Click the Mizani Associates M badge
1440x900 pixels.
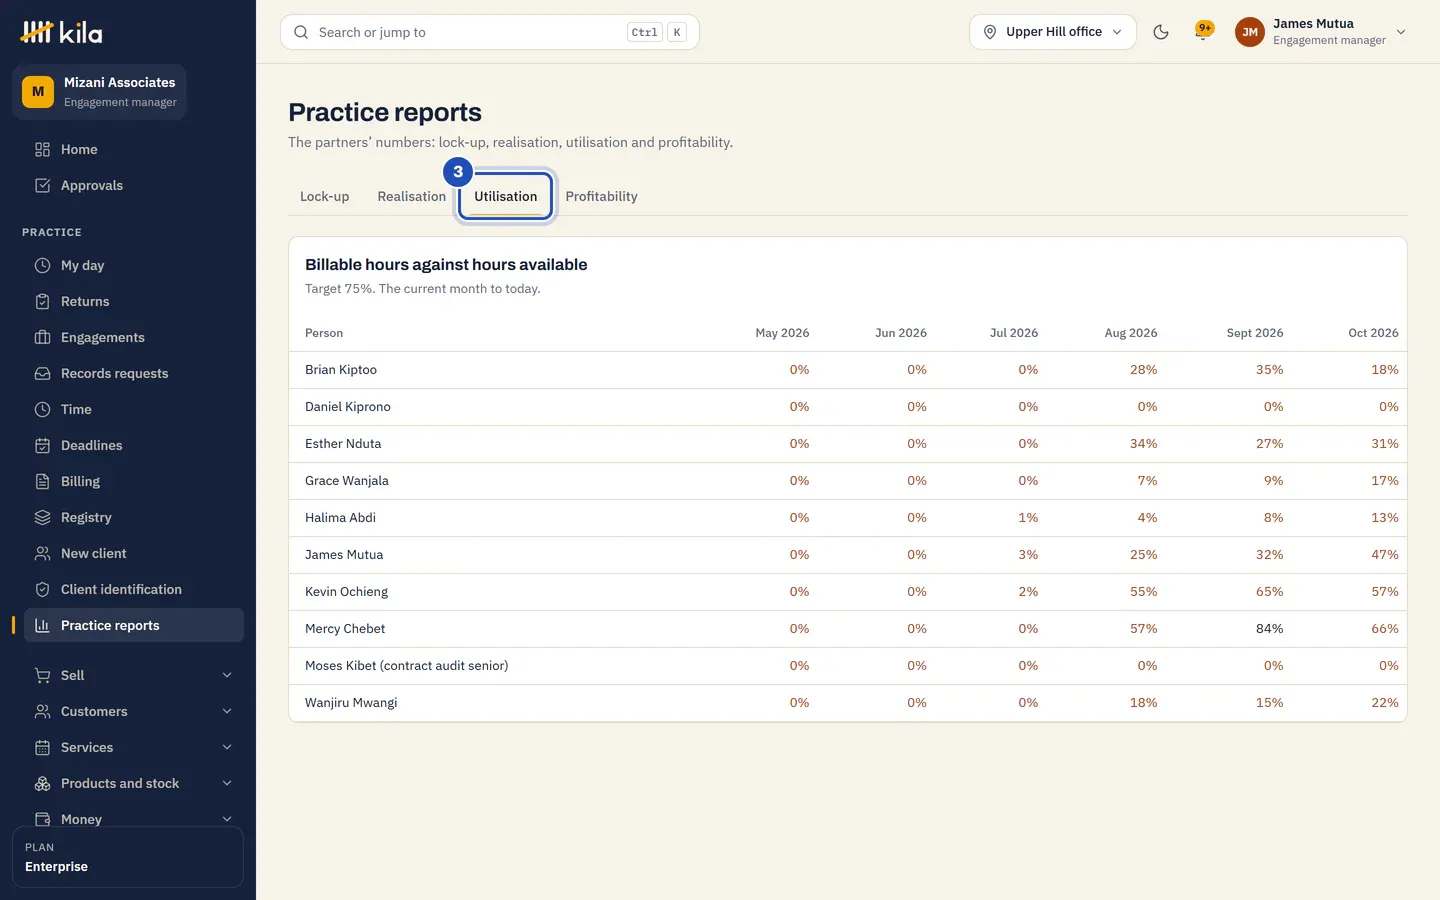point(38,92)
